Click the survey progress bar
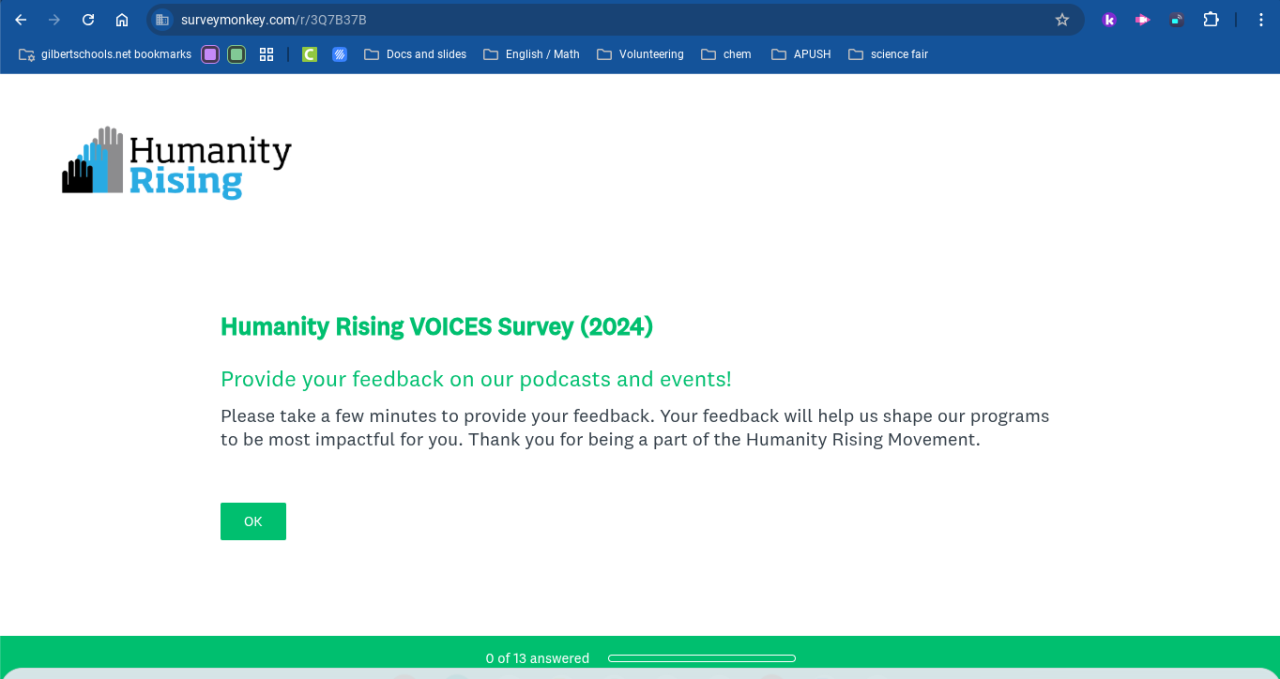Screen dimensions: 1280x679 click(x=701, y=658)
